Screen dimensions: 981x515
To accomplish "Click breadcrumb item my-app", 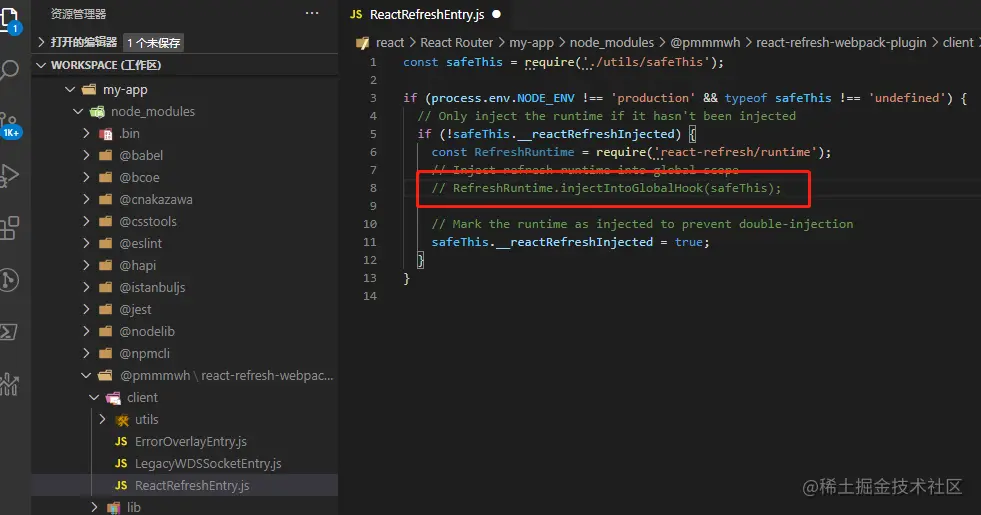I will tap(531, 43).
